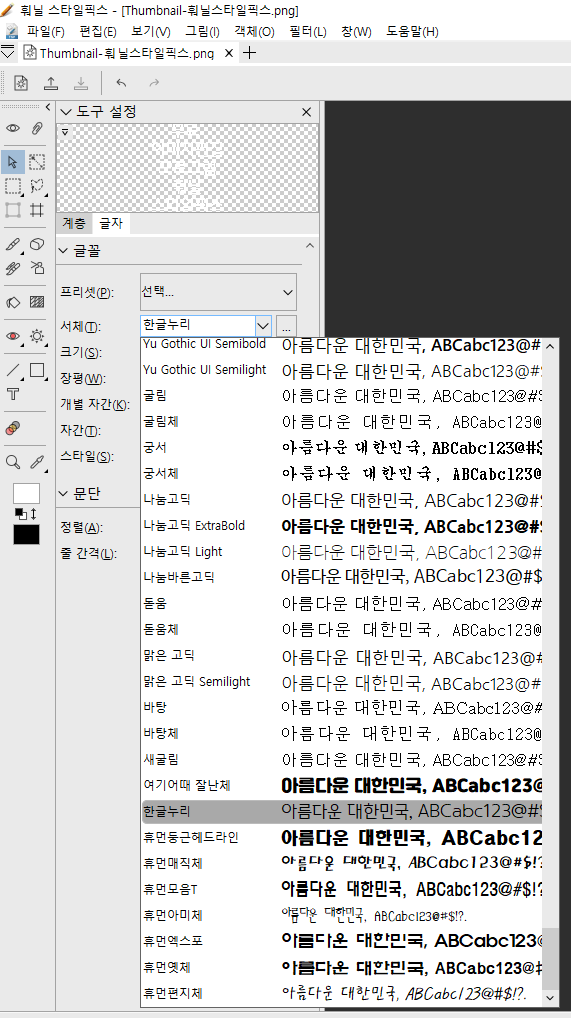
Task: Collapse the 도구 설정 panel chevron
Action: point(65,112)
